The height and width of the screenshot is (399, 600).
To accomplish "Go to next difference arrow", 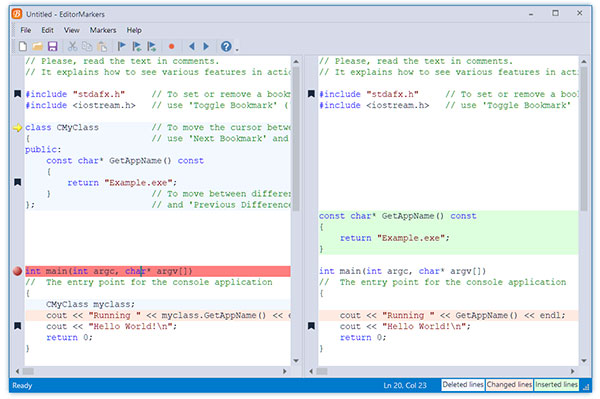I will point(206,47).
